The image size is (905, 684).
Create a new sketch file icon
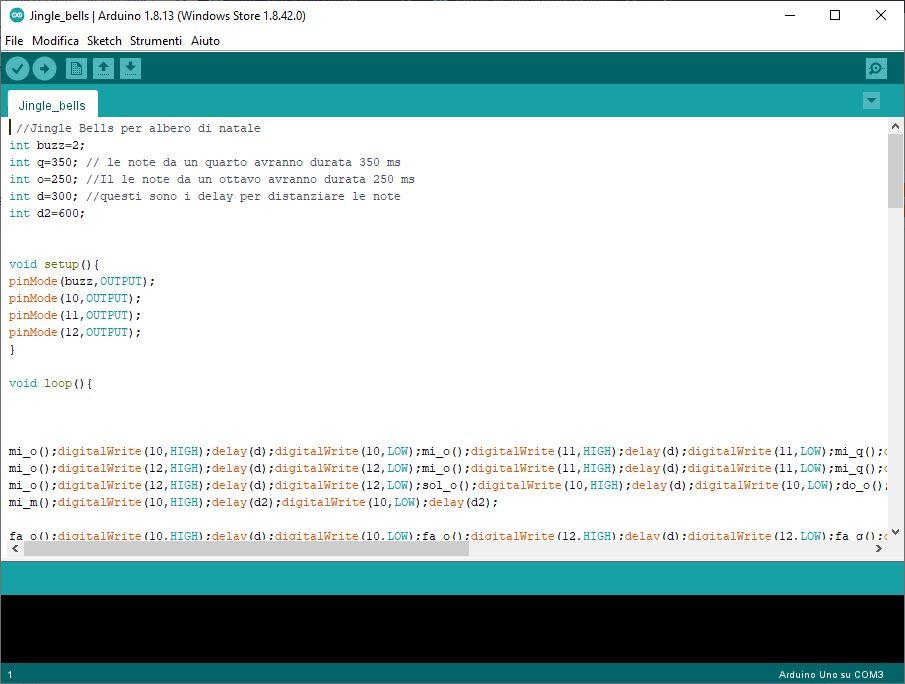(76, 69)
